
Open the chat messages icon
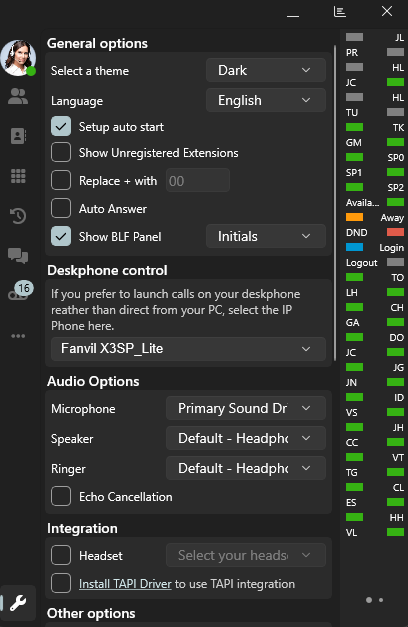click(x=18, y=256)
